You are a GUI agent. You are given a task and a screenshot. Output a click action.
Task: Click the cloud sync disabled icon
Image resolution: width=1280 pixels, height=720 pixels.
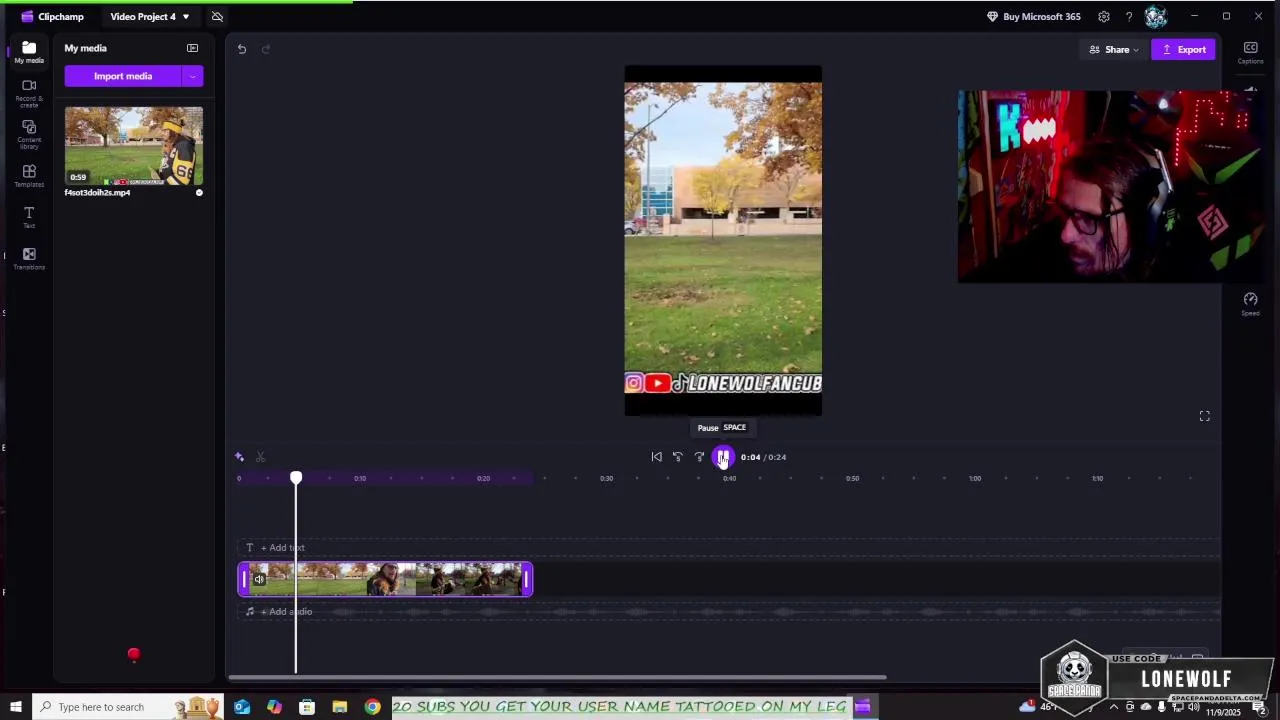pos(217,17)
